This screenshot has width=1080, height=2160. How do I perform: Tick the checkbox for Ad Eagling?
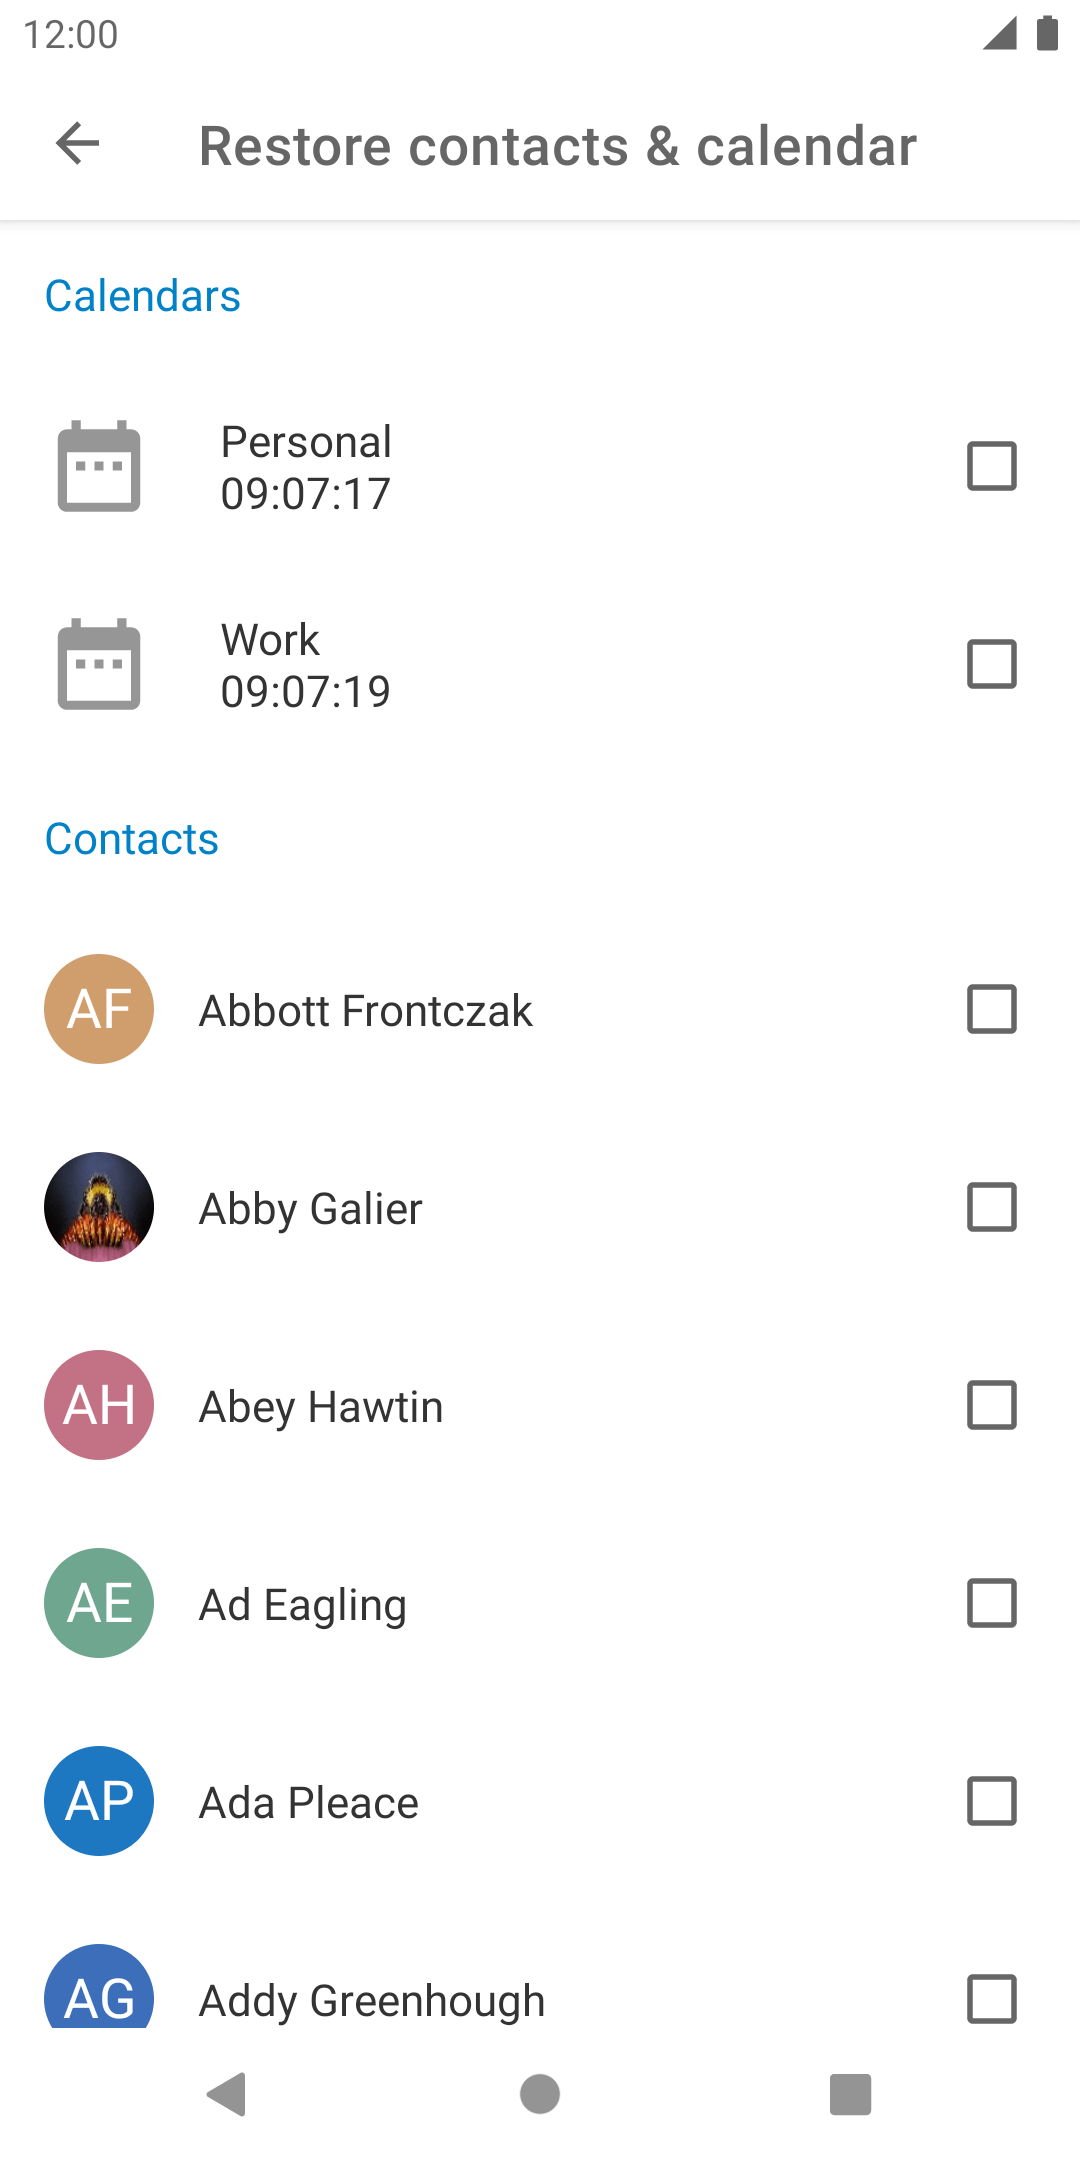[x=992, y=1603]
